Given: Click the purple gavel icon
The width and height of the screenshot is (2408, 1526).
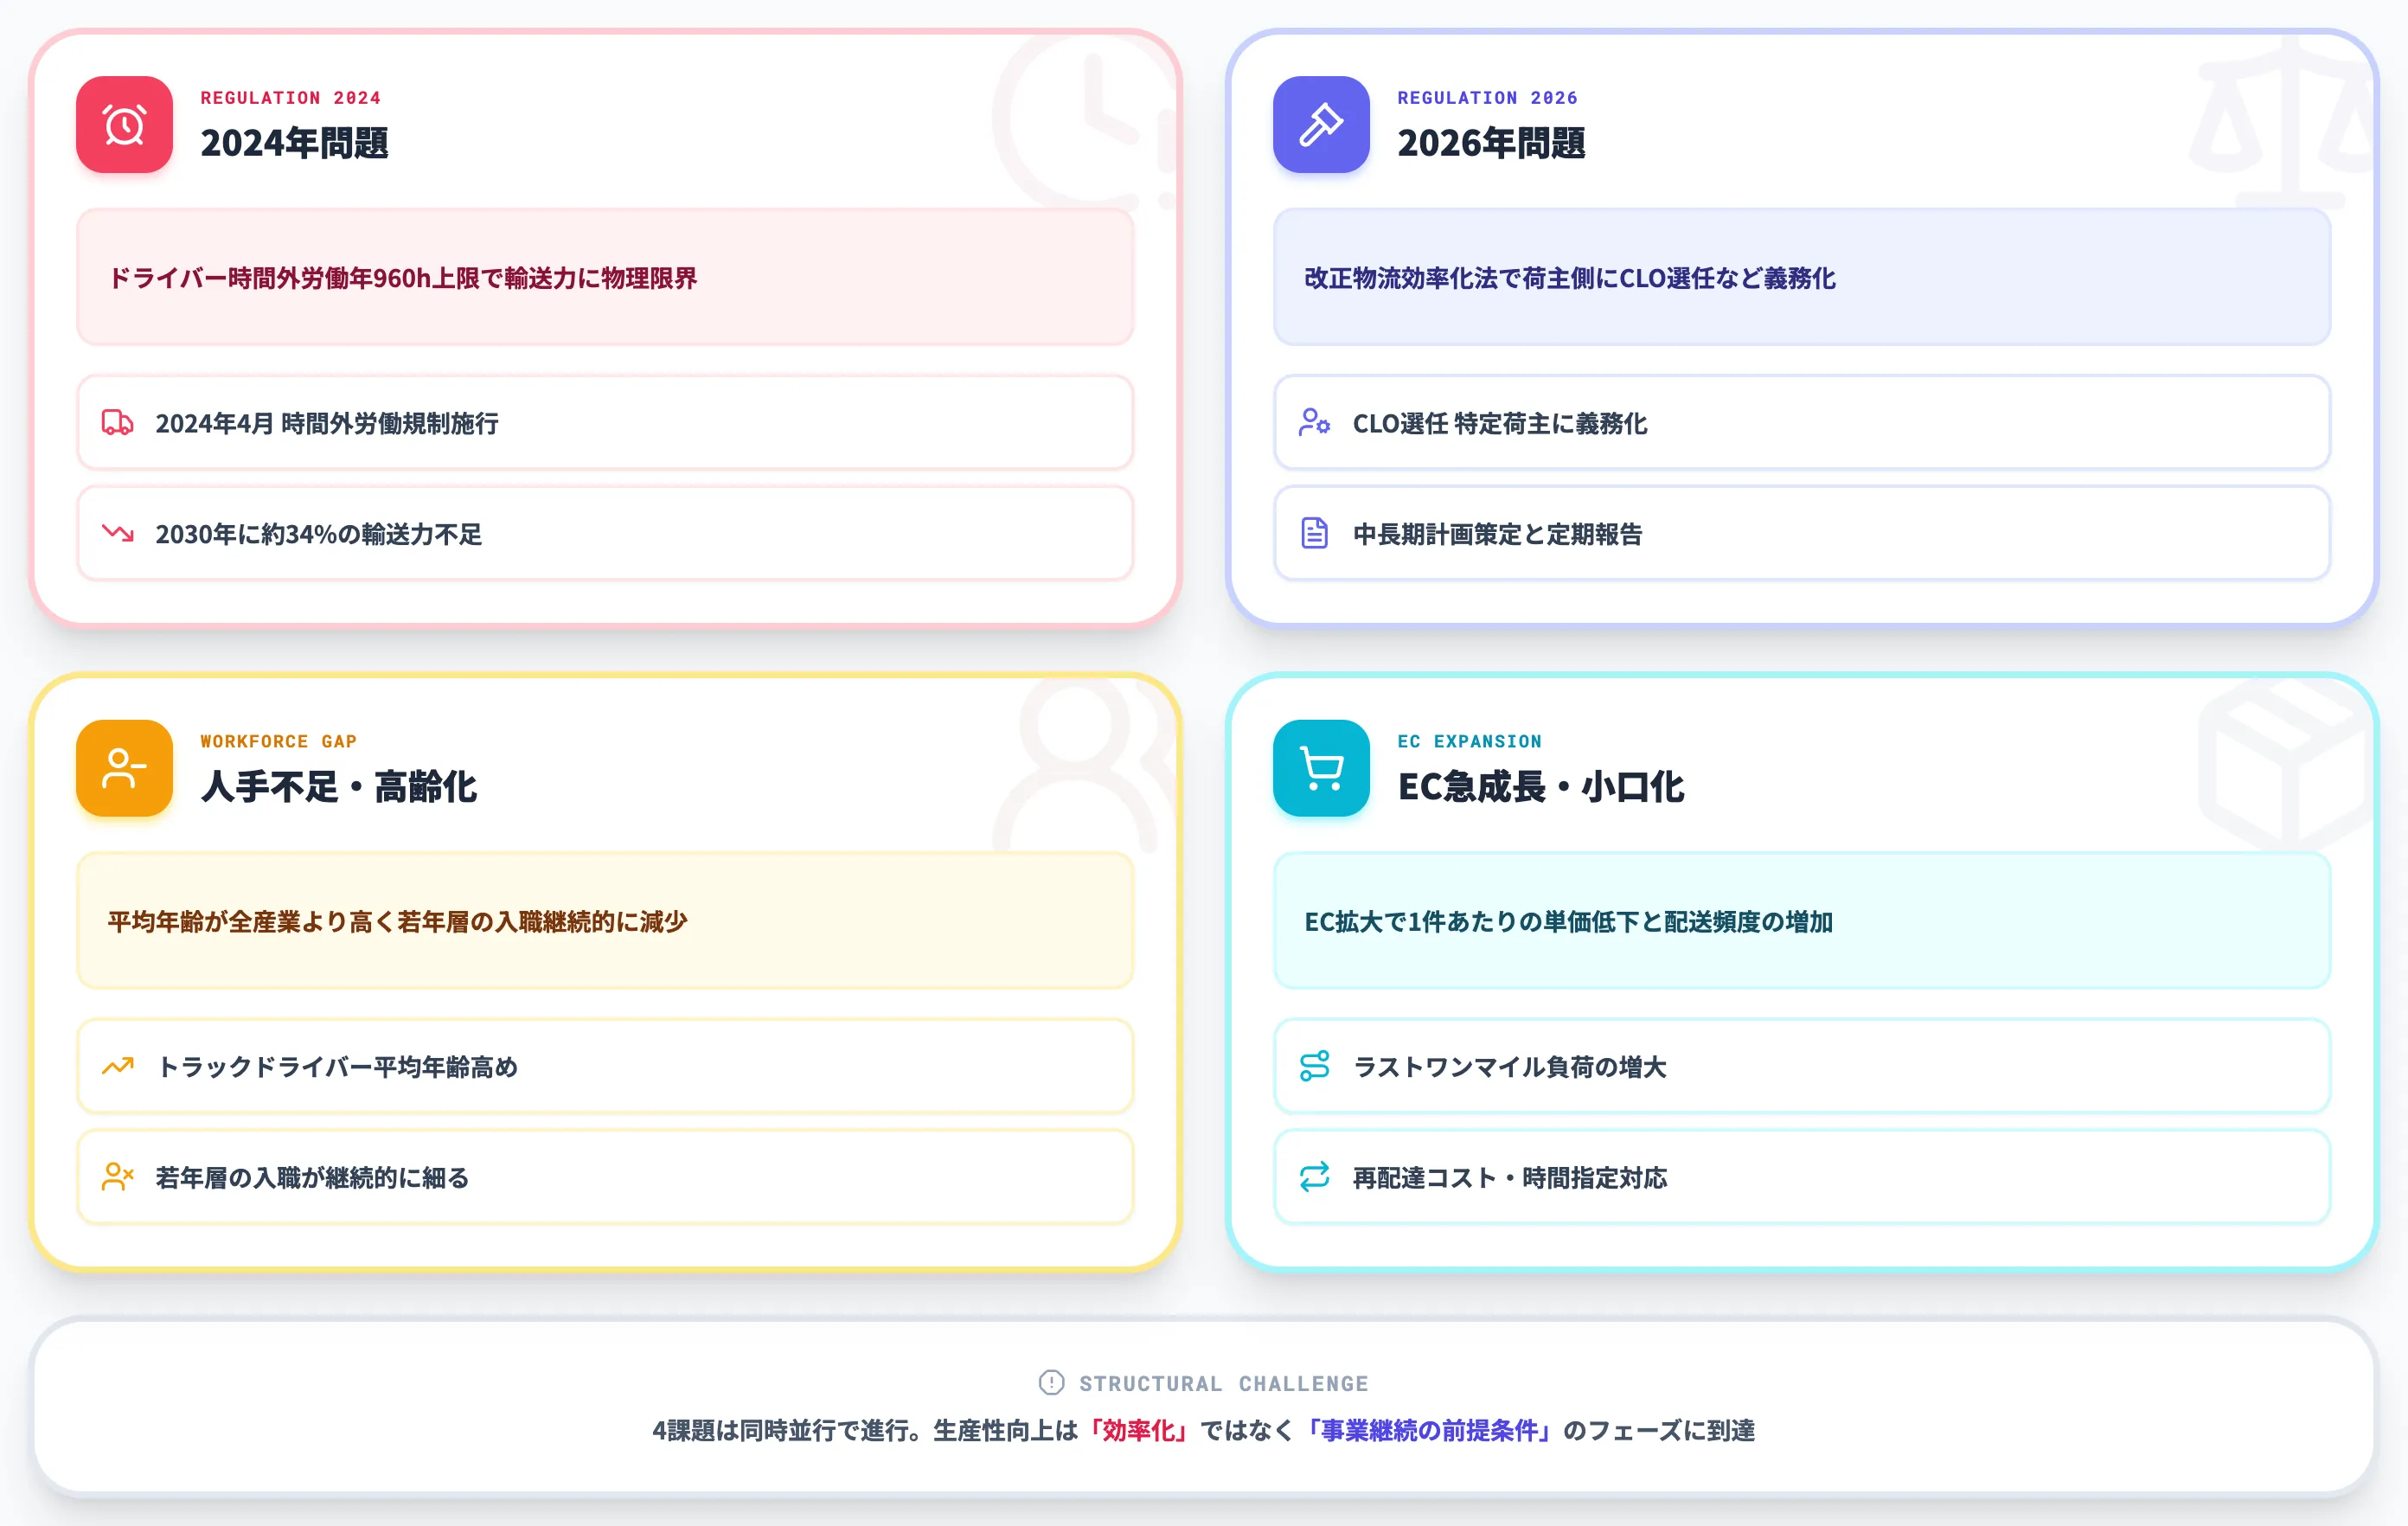Looking at the screenshot, I should pyautogui.click(x=1321, y=125).
